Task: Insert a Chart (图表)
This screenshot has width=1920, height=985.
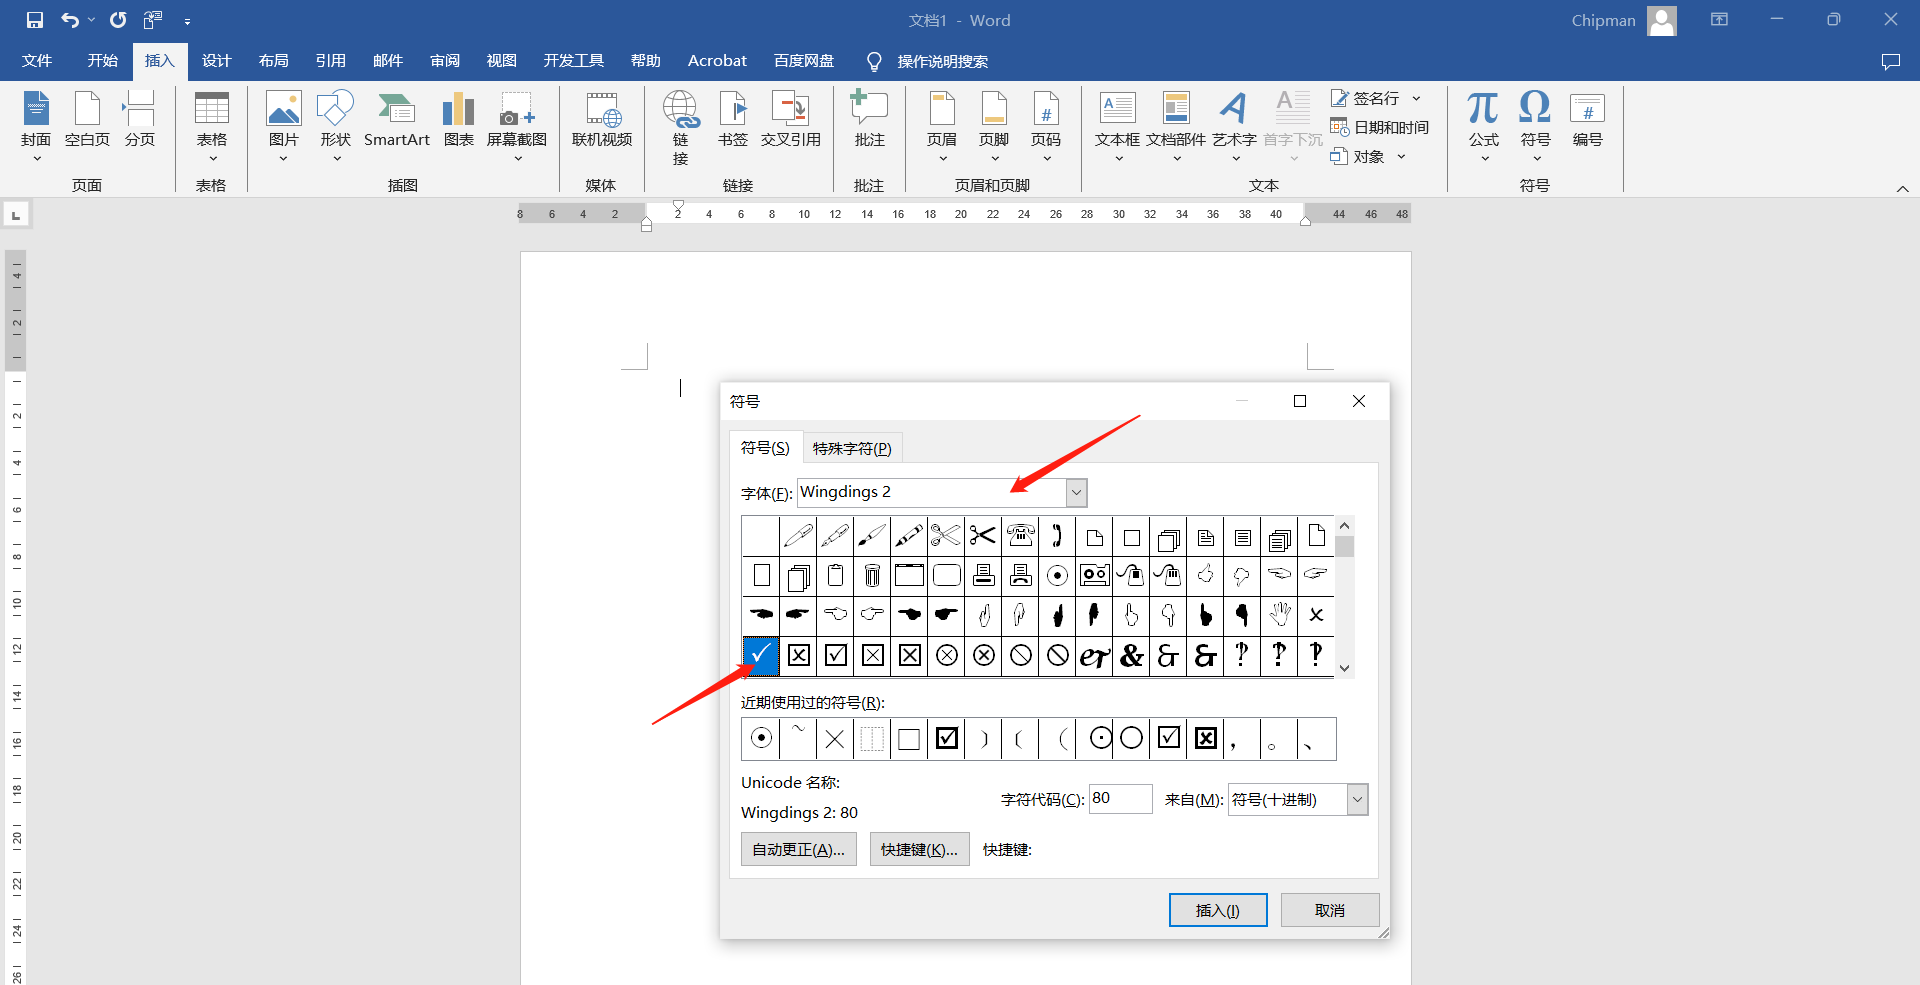Action: click(x=458, y=120)
